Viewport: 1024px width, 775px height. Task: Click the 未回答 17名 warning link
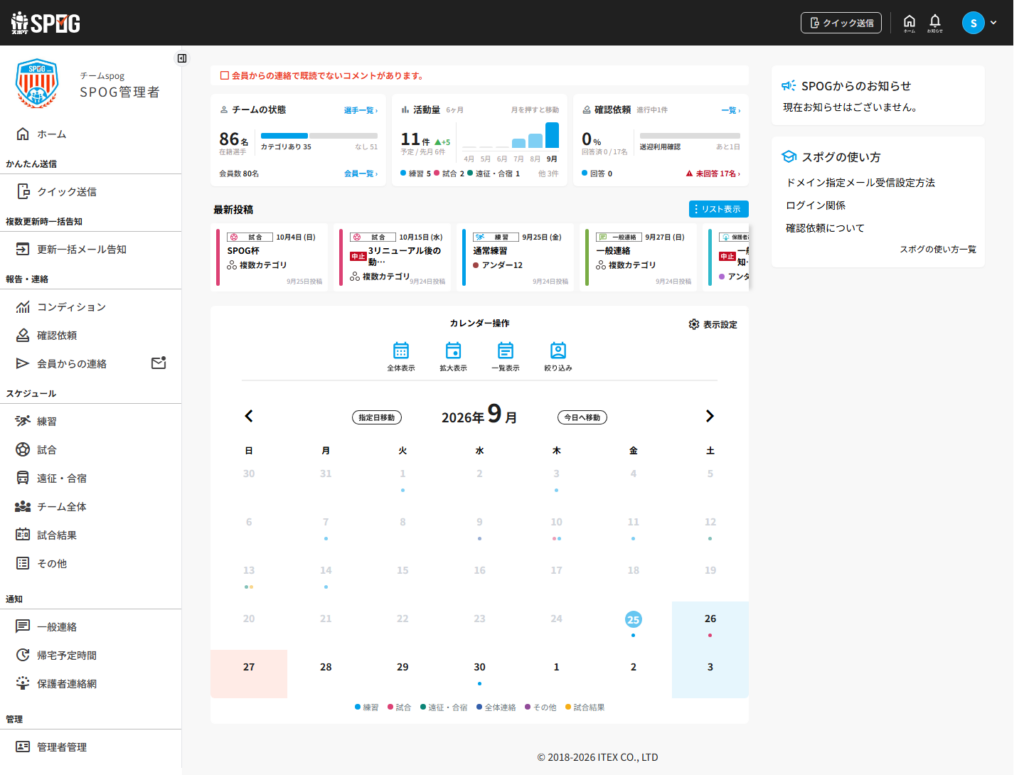coord(712,174)
